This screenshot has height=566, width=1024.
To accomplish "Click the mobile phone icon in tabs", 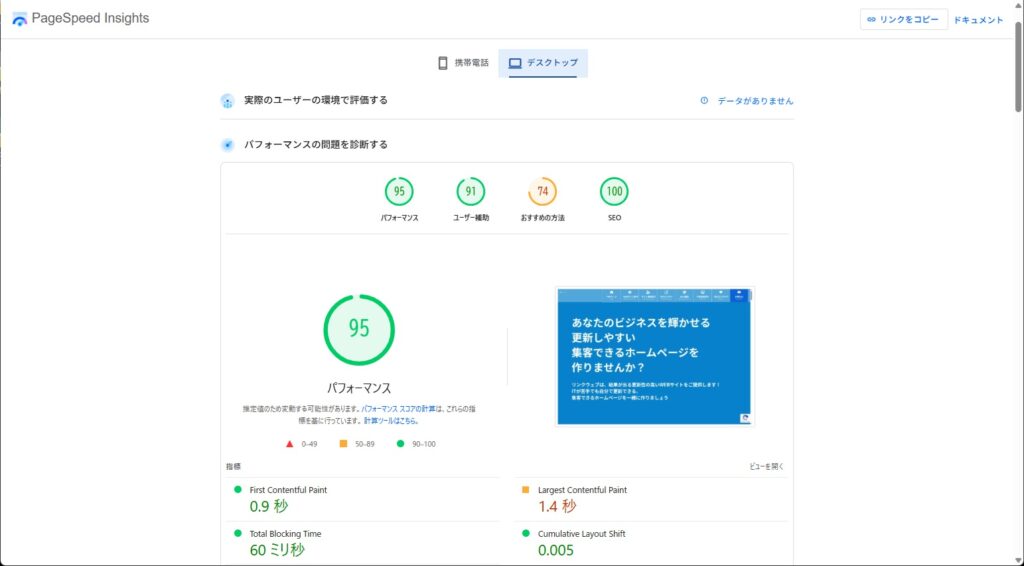I will [442, 63].
